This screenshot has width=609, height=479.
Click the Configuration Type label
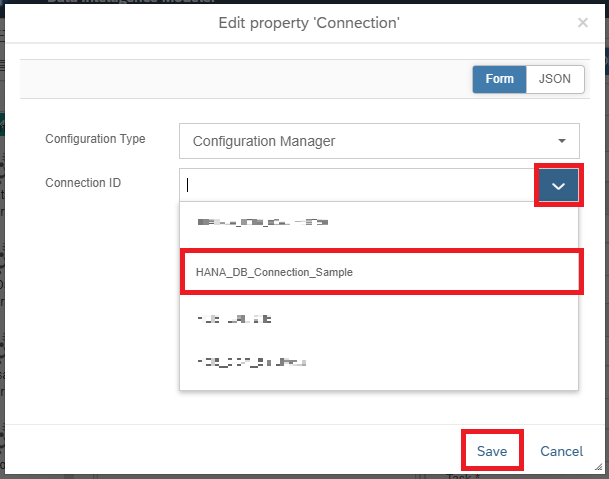pyautogui.click(x=95, y=139)
